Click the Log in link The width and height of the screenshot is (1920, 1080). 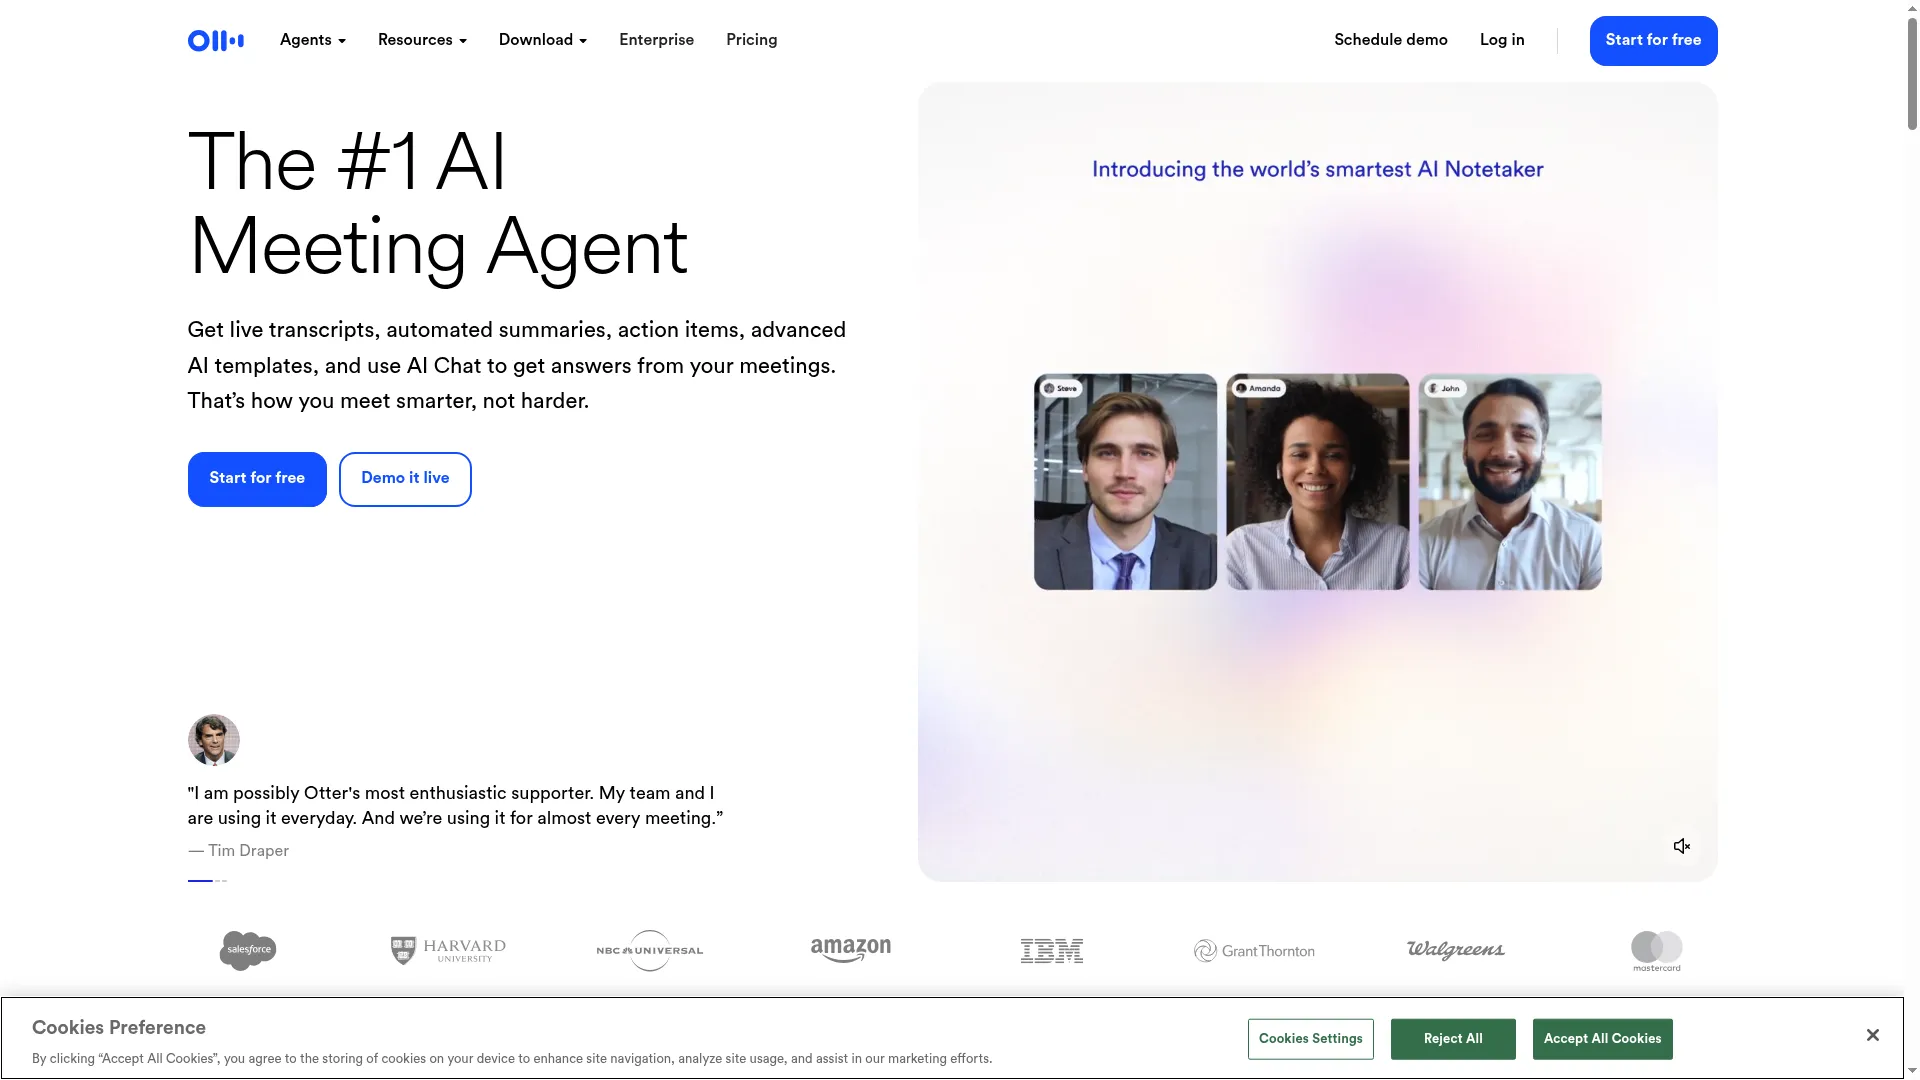(1502, 40)
